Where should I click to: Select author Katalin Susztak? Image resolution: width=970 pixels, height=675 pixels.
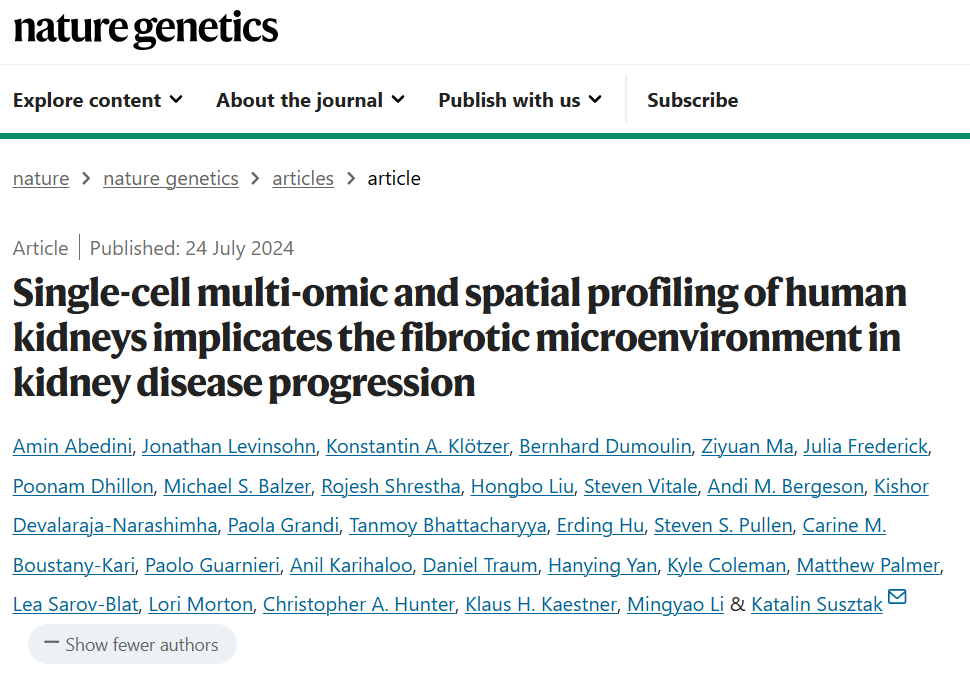click(x=817, y=604)
